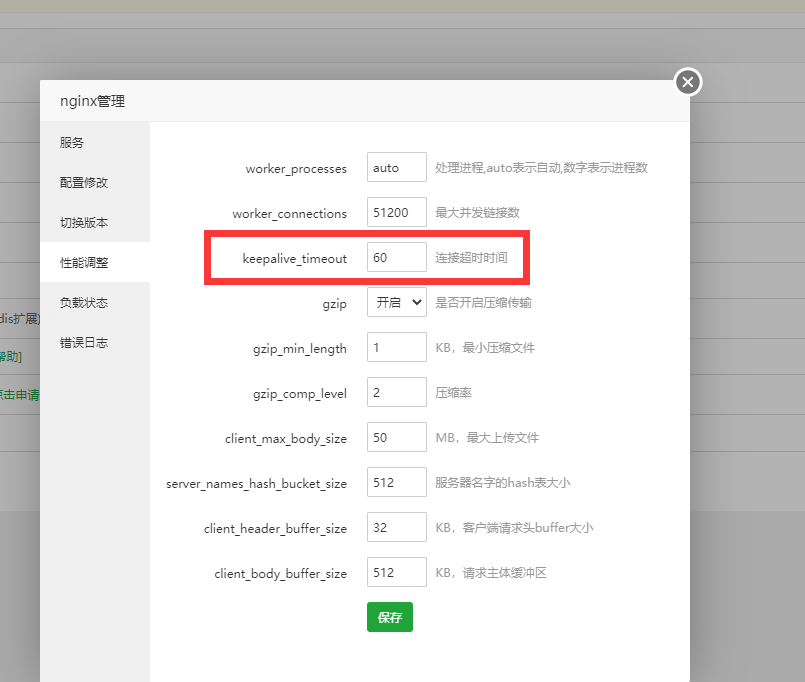Viewport: 805px width, 682px height.
Task: Click the gzip_comp_level label
Action: pos(300,394)
